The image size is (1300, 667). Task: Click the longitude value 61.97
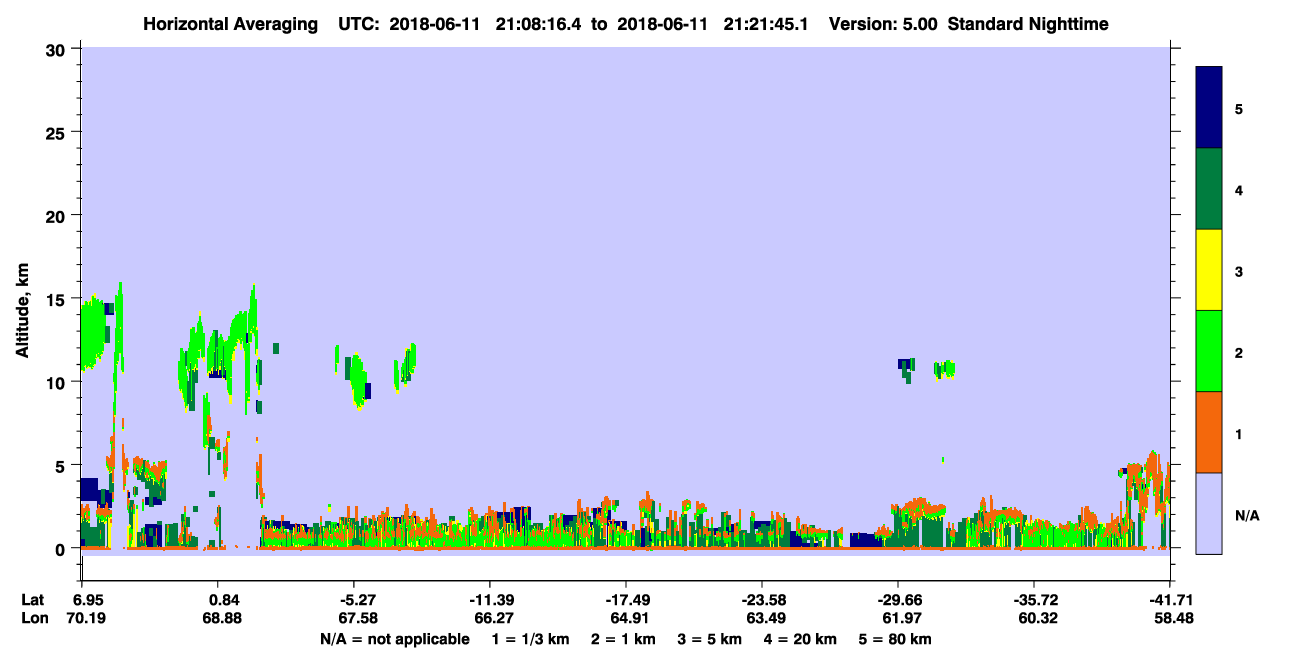click(901, 619)
